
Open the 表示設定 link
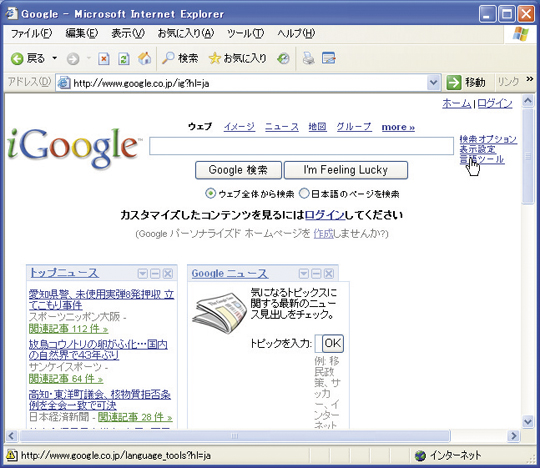(478, 149)
